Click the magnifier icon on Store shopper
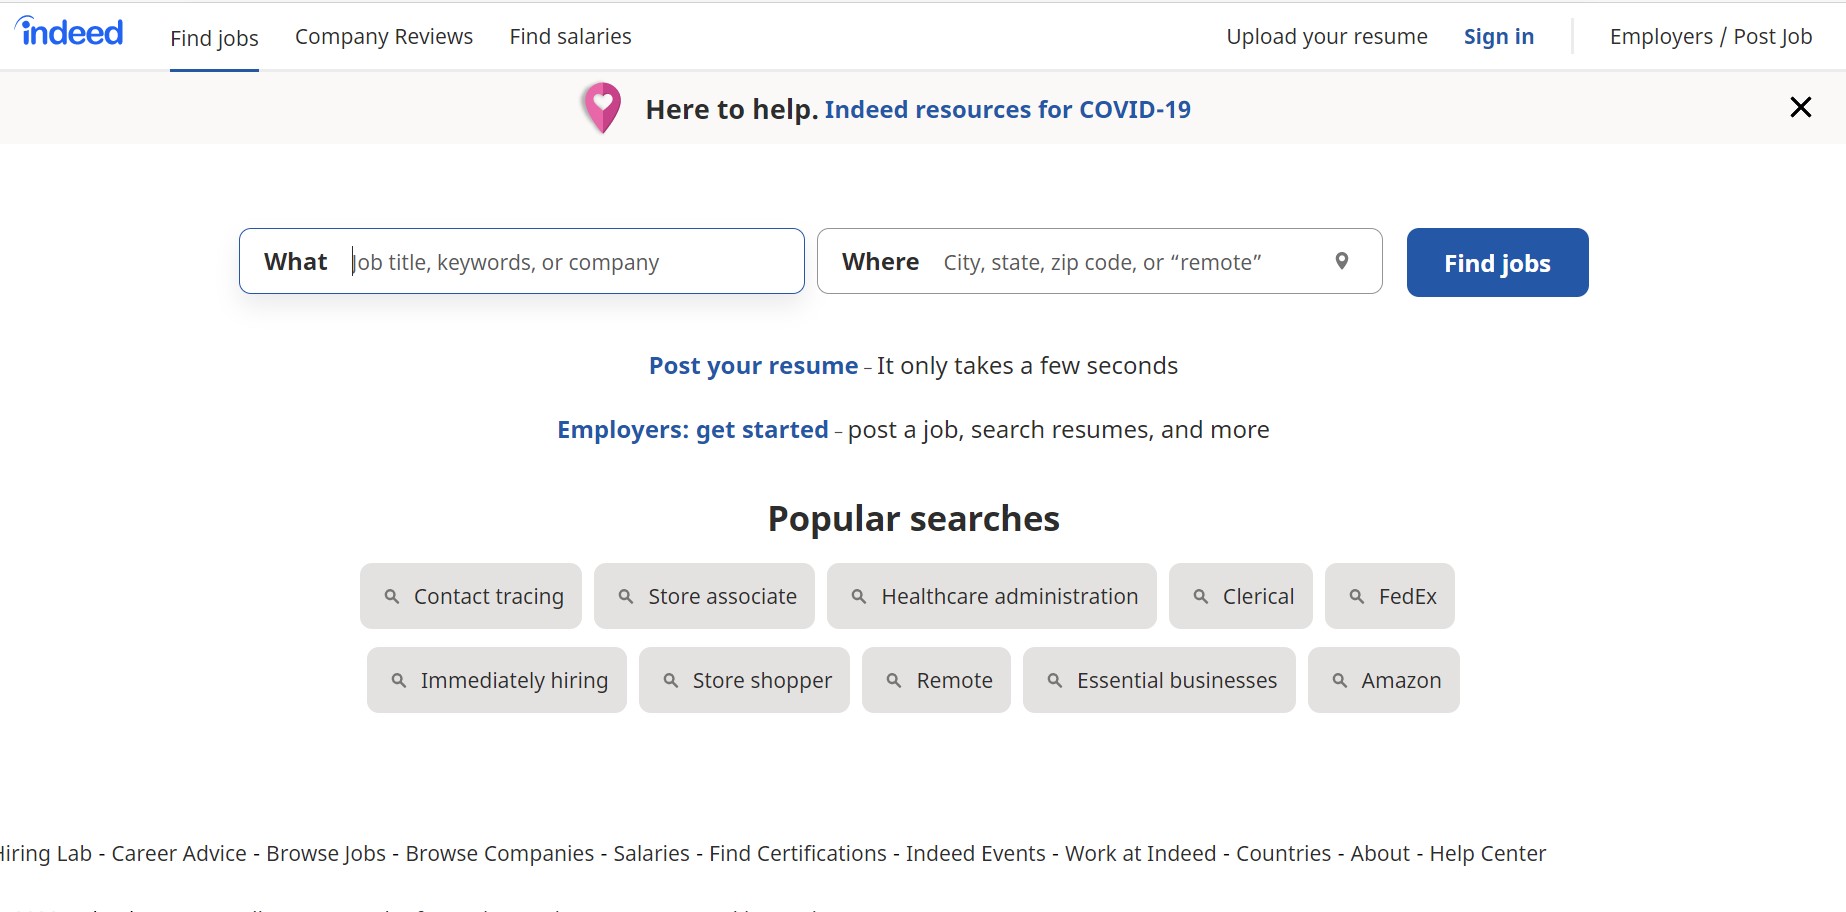This screenshot has height=912, width=1846. pyautogui.click(x=671, y=680)
